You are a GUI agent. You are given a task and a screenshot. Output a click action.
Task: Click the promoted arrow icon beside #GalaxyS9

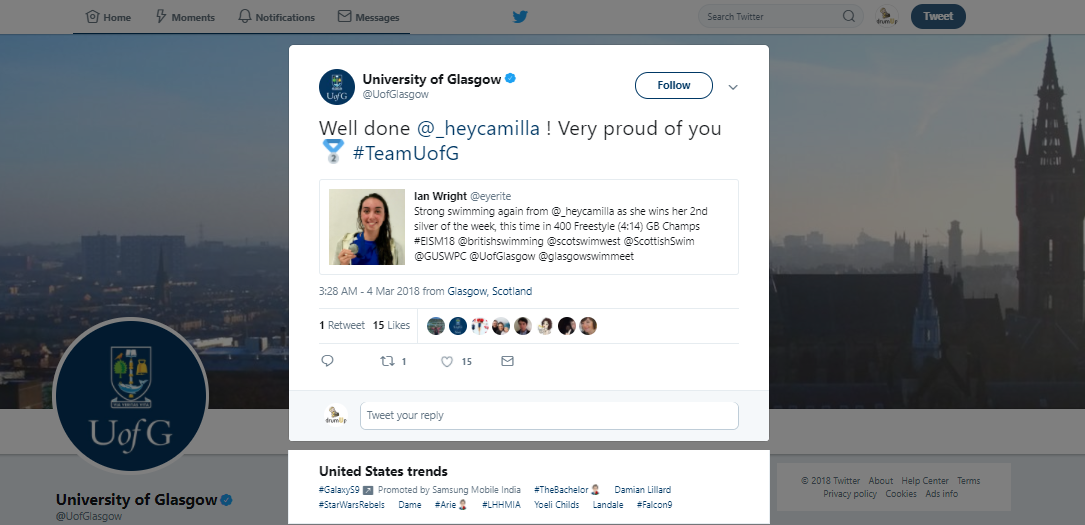[x=367, y=490]
